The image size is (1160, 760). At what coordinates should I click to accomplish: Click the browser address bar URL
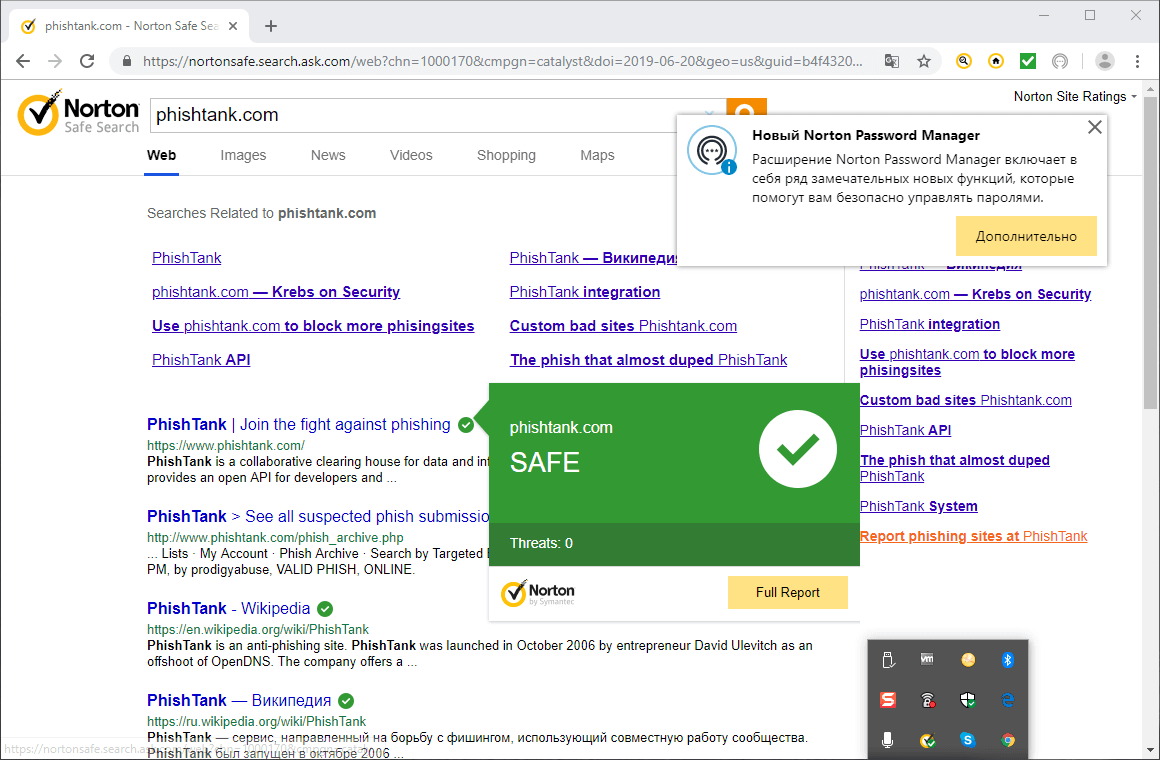point(502,61)
